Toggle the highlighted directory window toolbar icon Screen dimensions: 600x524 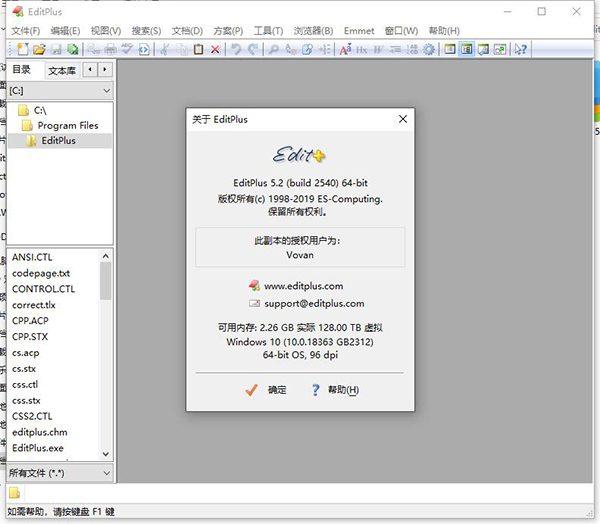click(466, 49)
